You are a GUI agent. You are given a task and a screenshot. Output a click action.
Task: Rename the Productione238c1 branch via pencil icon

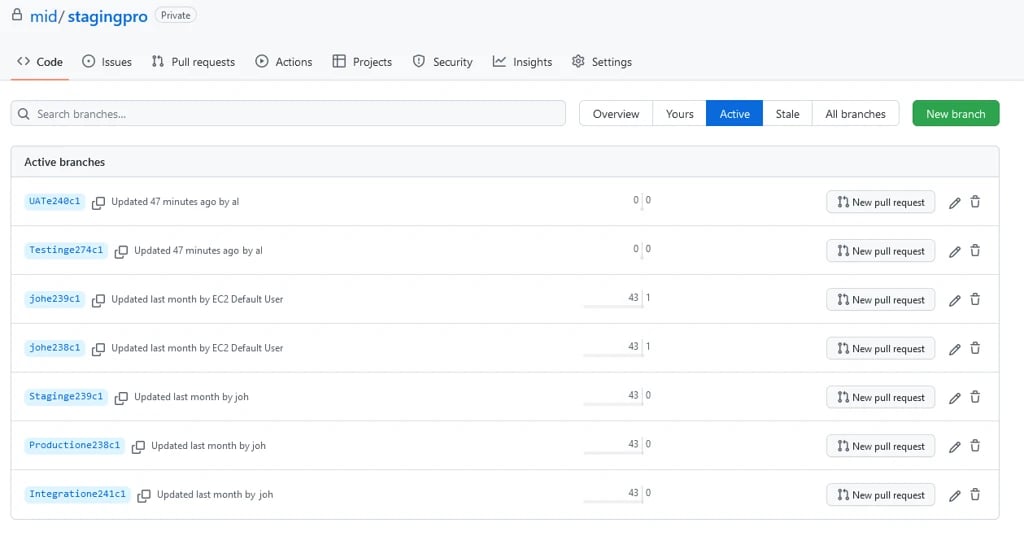954,447
